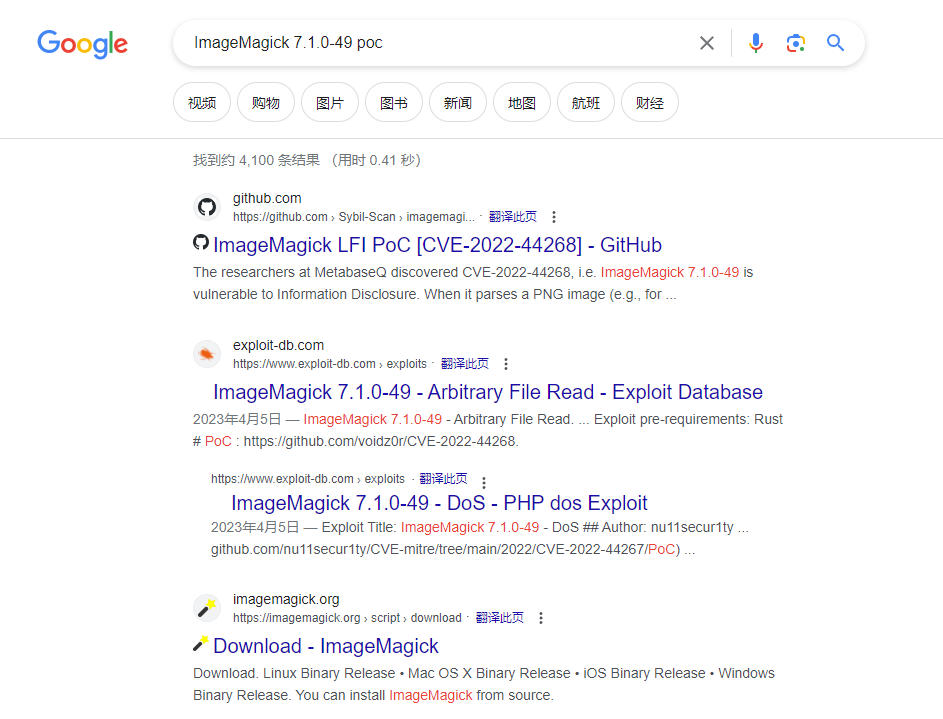Click the github.com site name text
The width and height of the screenshot is (943, 719).
click(267, 198)
